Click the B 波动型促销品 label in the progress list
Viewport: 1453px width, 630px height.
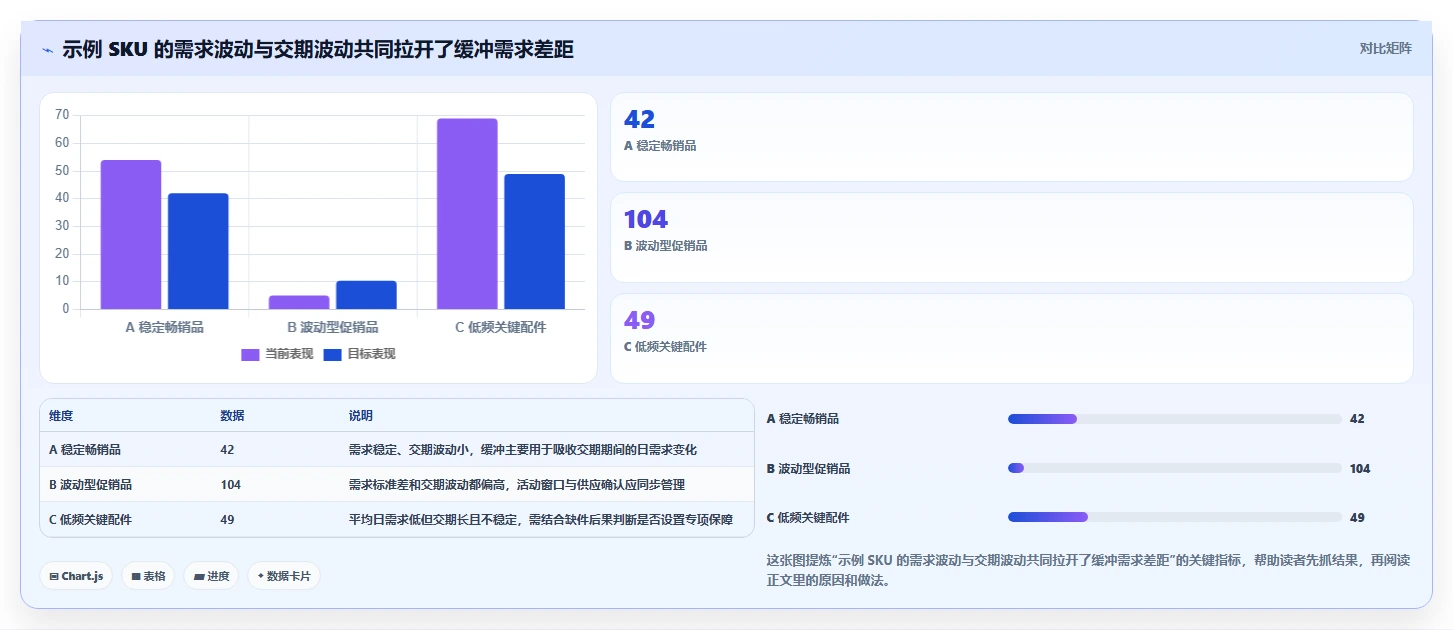point(808,468)
